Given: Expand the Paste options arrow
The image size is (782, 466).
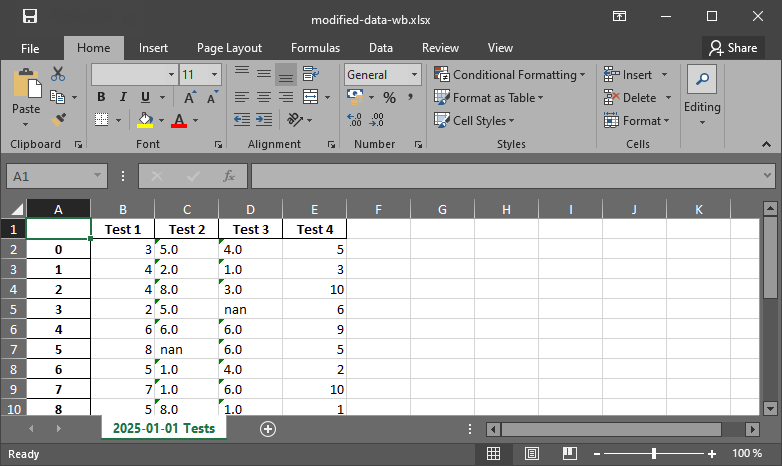Looking at the screenshot, I should click(x=25, y=124).
